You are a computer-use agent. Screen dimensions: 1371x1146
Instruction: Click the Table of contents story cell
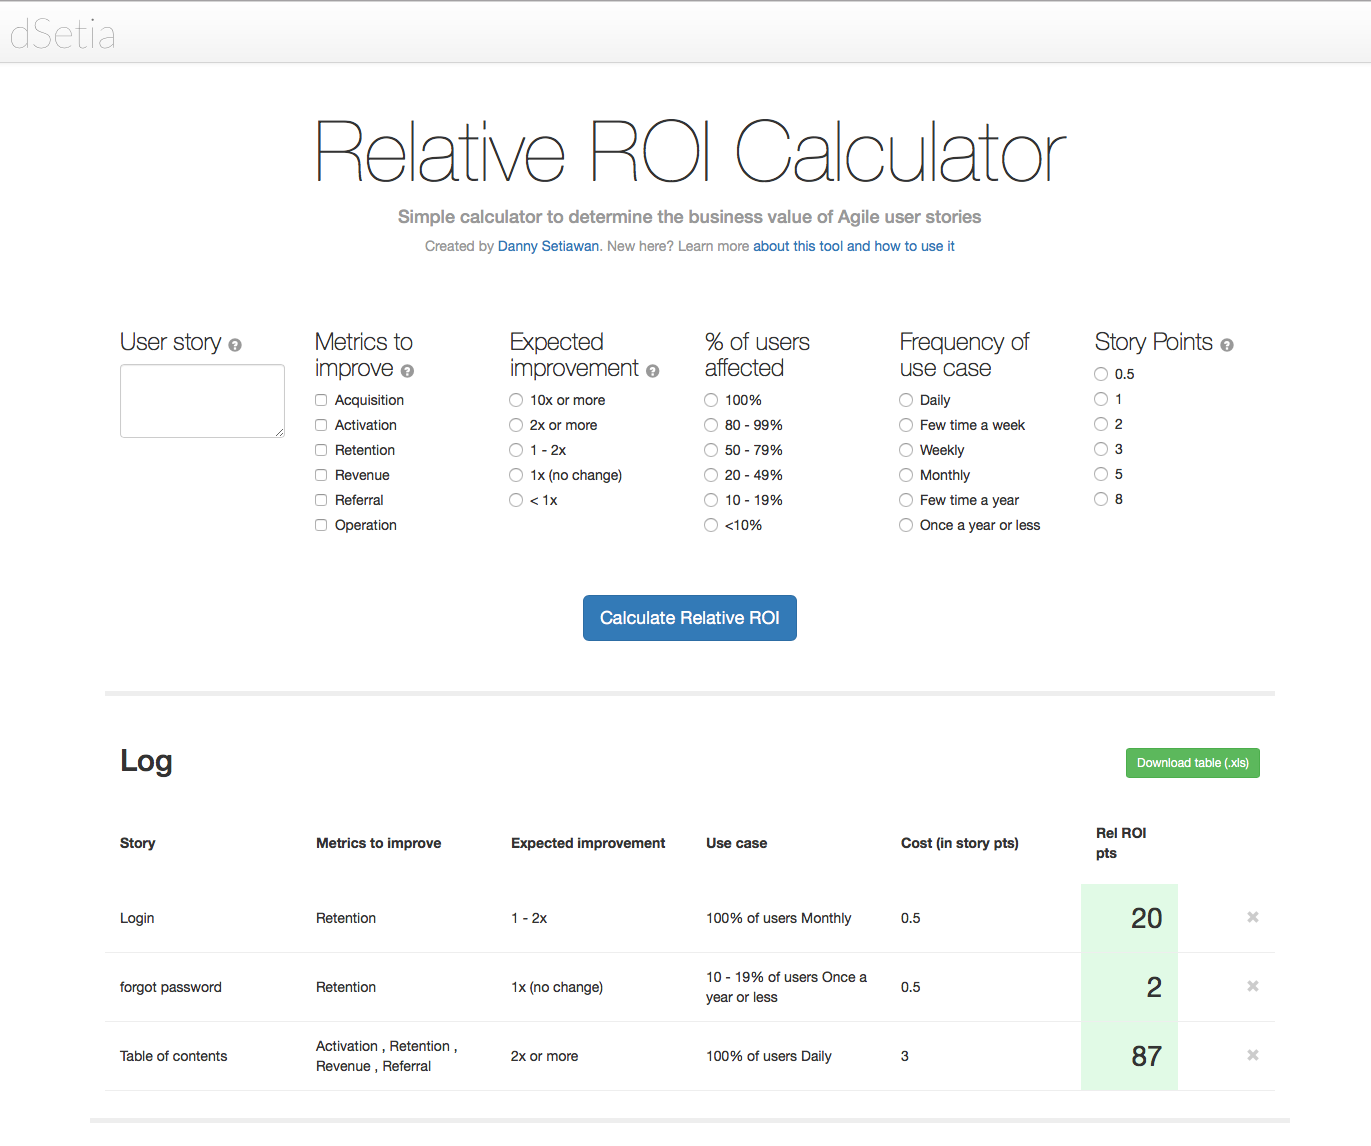pos(174,1056)
